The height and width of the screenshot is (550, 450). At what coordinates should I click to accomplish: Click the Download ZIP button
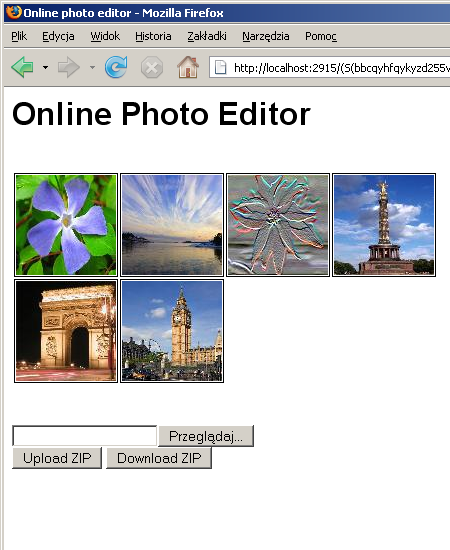coord(159,458)
